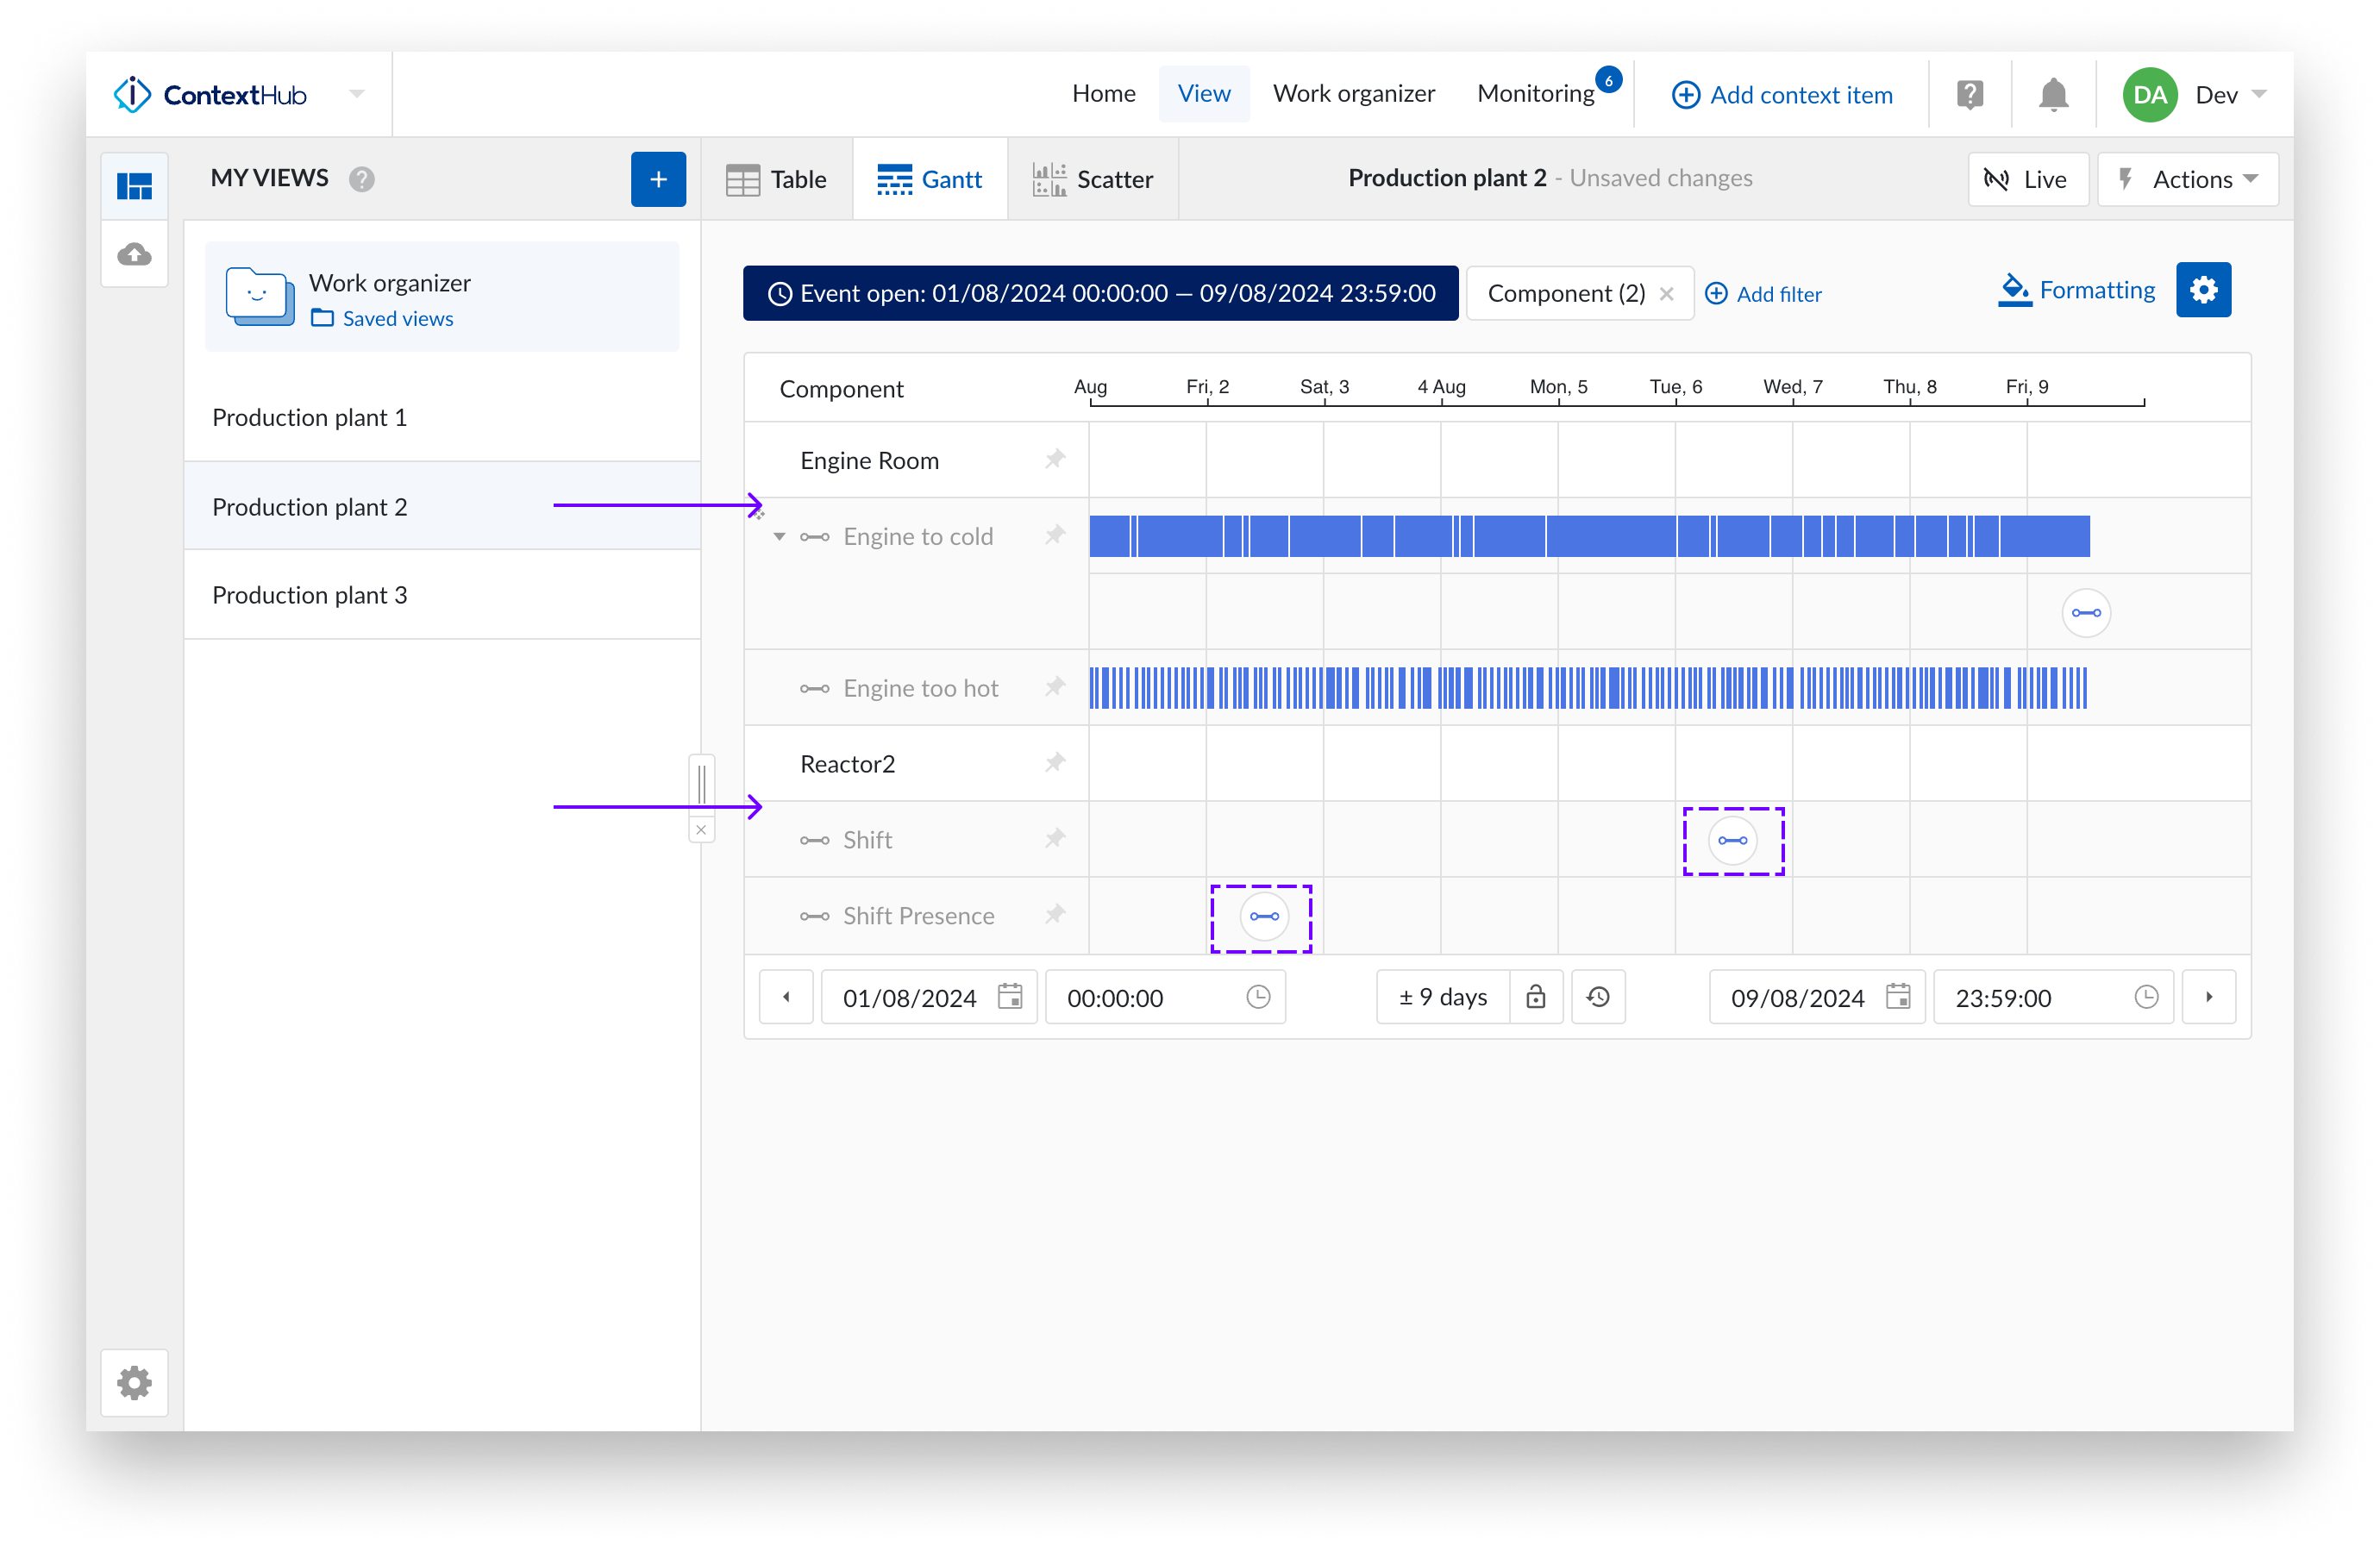Open Work organizer in top navigation
The width and height of the screenshot is (2380, 1552).
point(1353,94)
